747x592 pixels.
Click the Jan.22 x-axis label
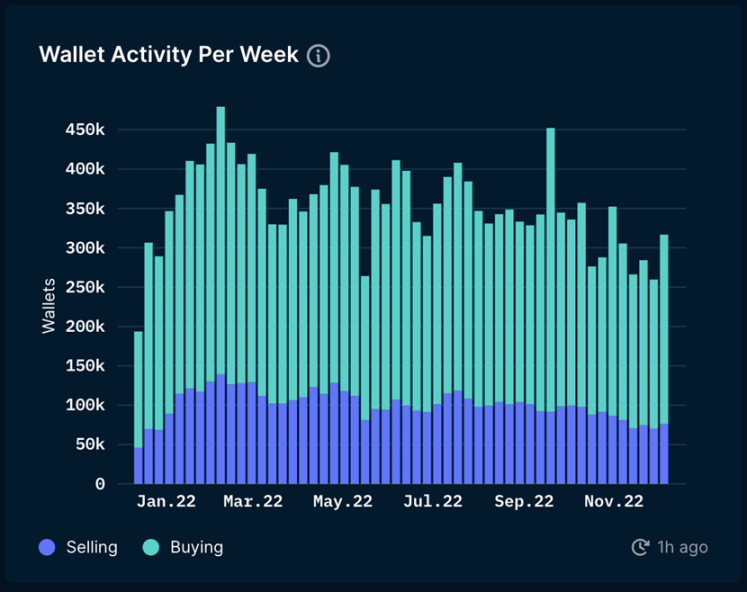point(166,502)
